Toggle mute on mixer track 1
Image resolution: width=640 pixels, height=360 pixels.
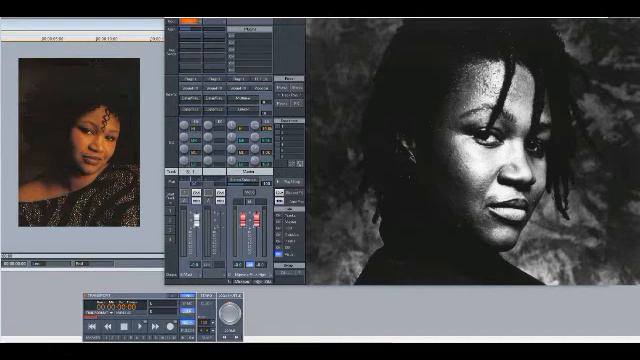(x=196, y=201)
